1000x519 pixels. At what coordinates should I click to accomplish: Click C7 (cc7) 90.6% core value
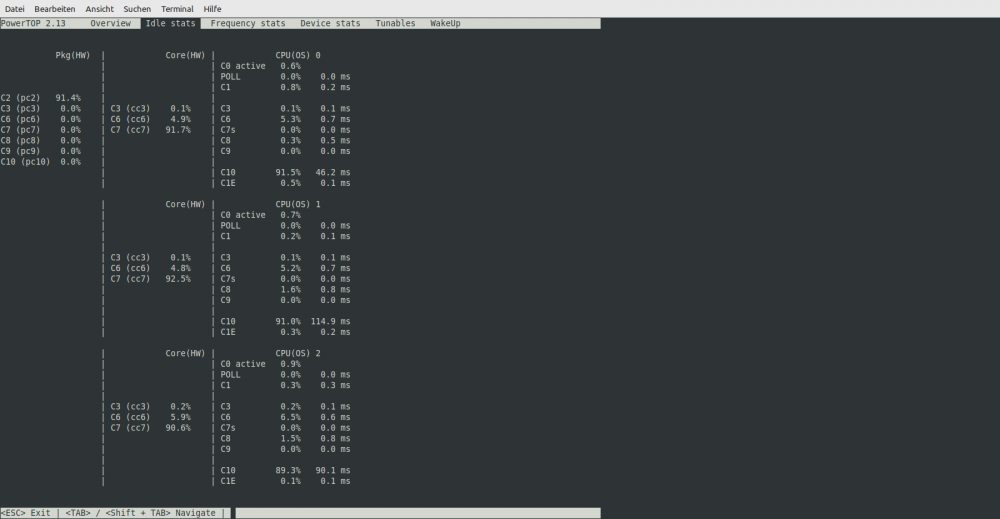[x=151, y=428]
